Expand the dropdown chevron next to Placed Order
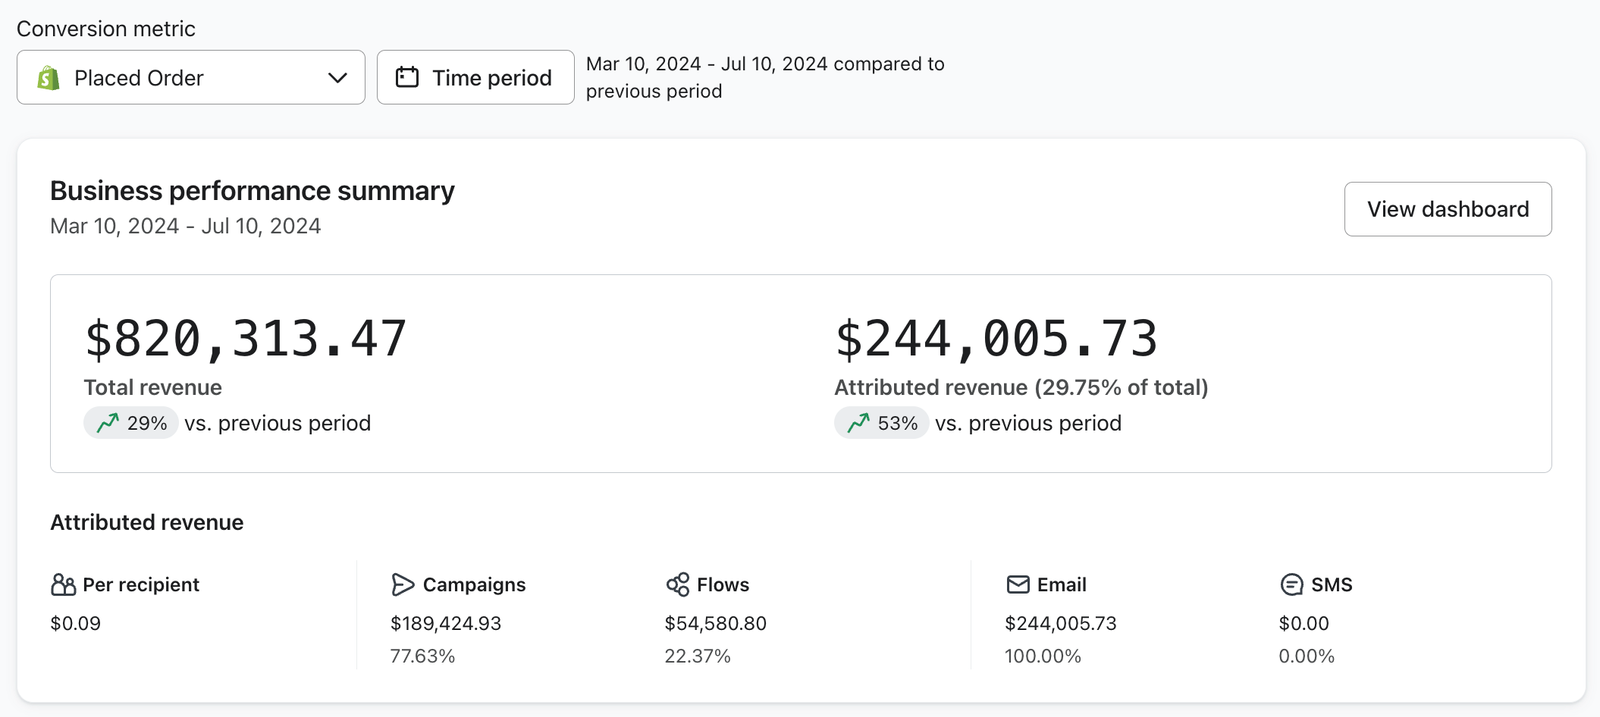Viewport: 1600px width, 717px height. click(338, 78)
